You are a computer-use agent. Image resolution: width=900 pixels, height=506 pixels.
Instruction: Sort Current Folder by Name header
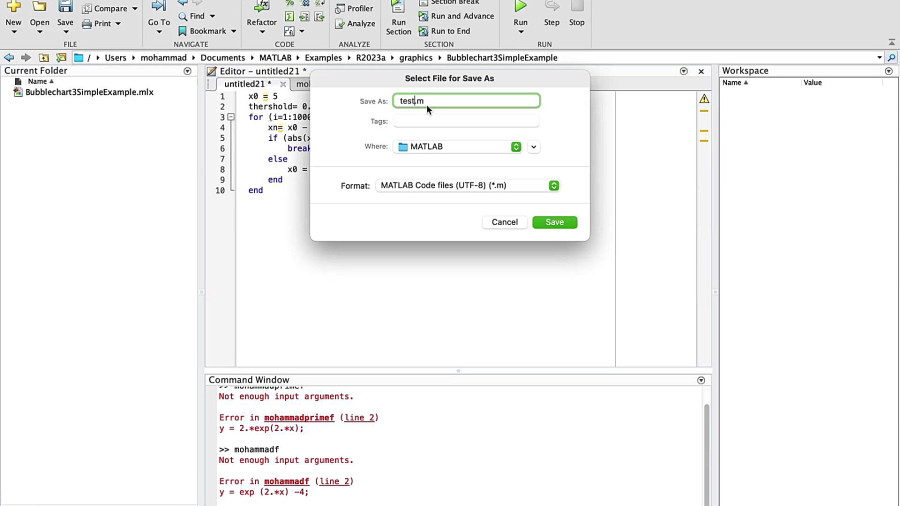[x=41, y=81]
